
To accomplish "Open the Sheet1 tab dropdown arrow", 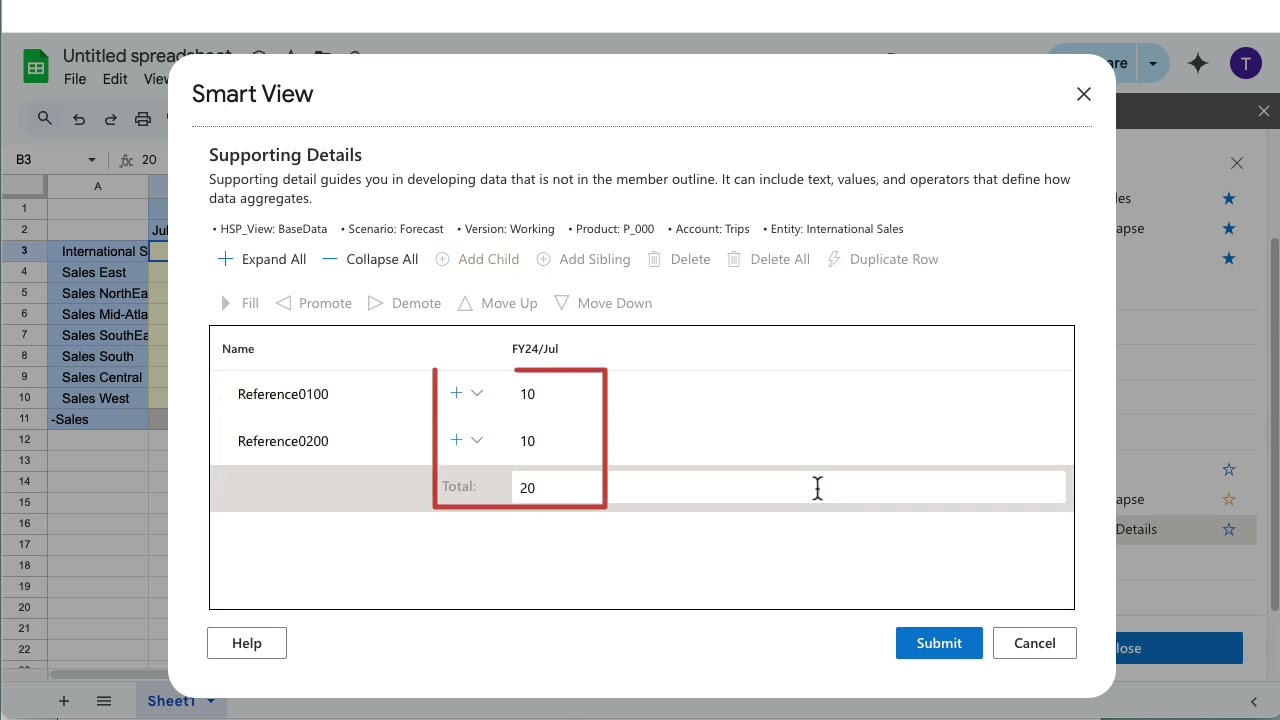I will pyautogui.click(x=211, y=701).
